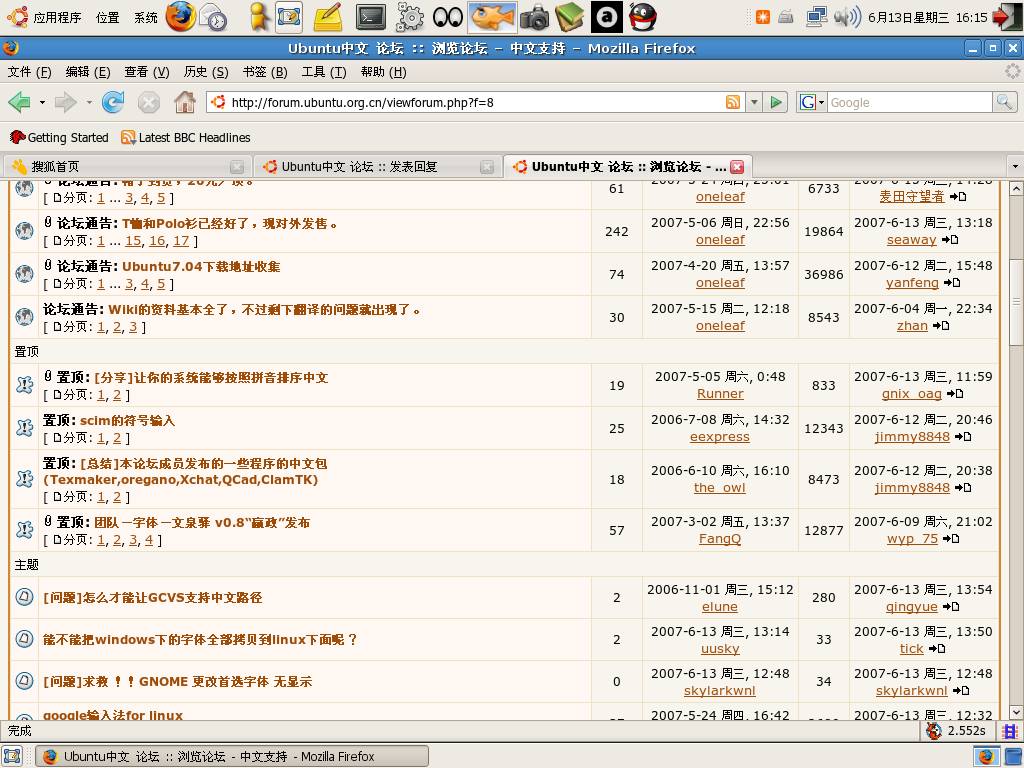
Task: Reload the current page
Action: coord(113,102)
